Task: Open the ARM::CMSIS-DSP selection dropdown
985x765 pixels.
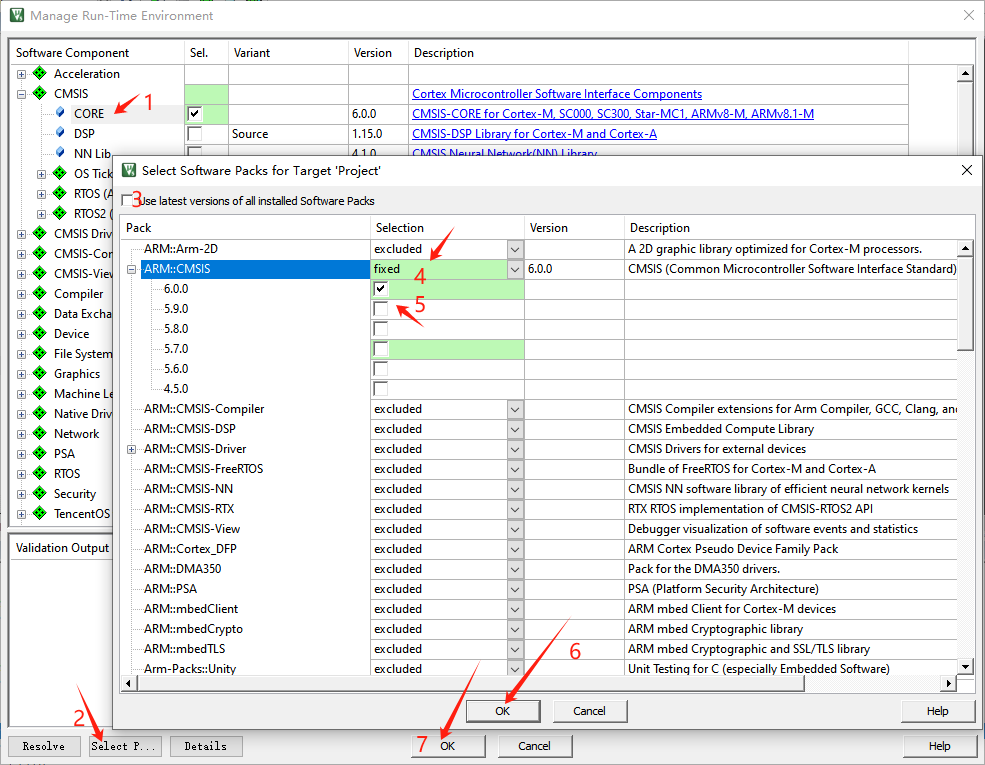Action: (515, 430)
